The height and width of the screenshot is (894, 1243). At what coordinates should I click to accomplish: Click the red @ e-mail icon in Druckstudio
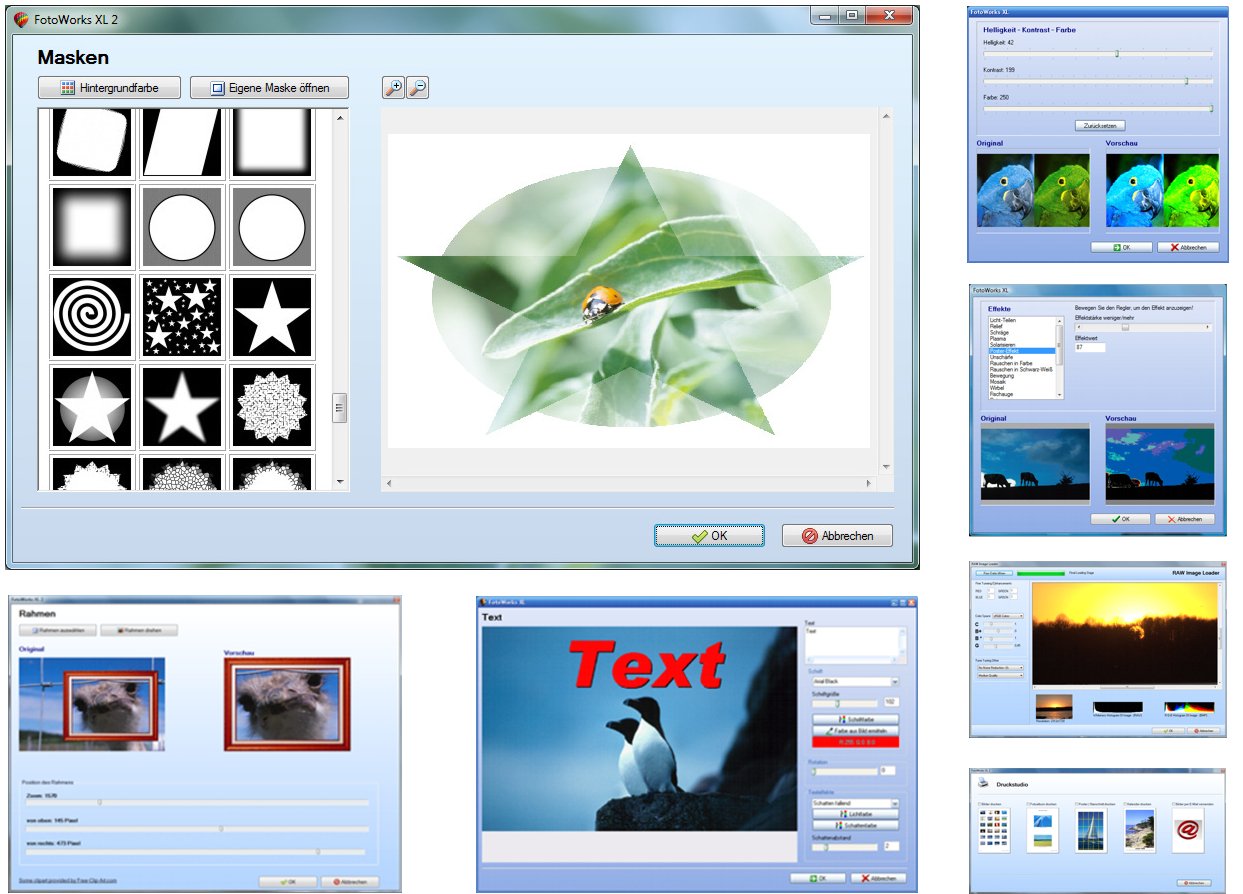pyautogui.click(x=1188, y=829)
